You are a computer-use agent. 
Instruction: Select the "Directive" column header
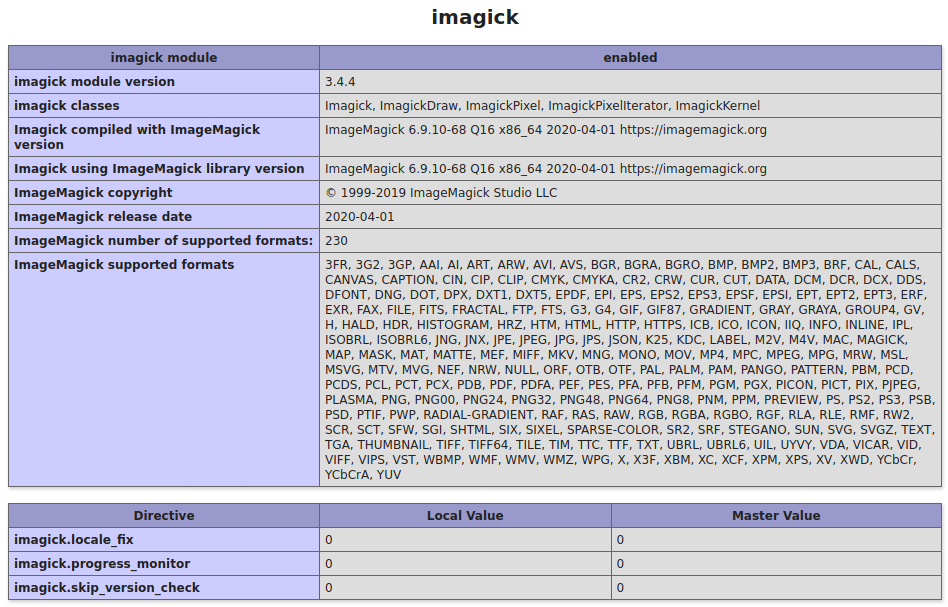(164, 516)
